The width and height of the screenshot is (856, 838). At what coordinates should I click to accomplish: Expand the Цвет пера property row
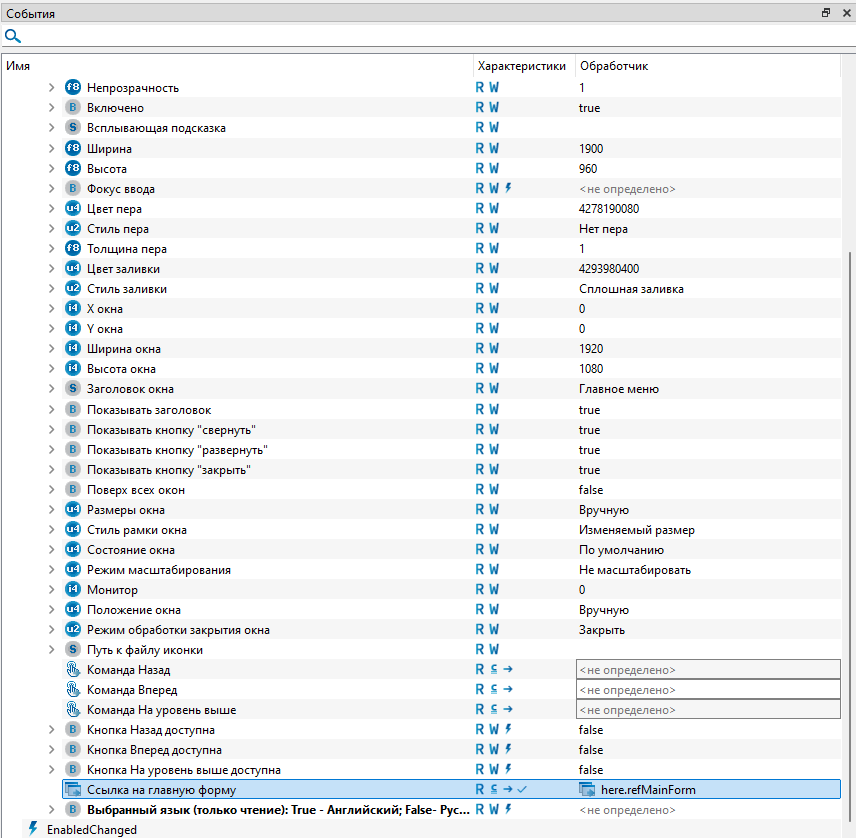point(52,209)
